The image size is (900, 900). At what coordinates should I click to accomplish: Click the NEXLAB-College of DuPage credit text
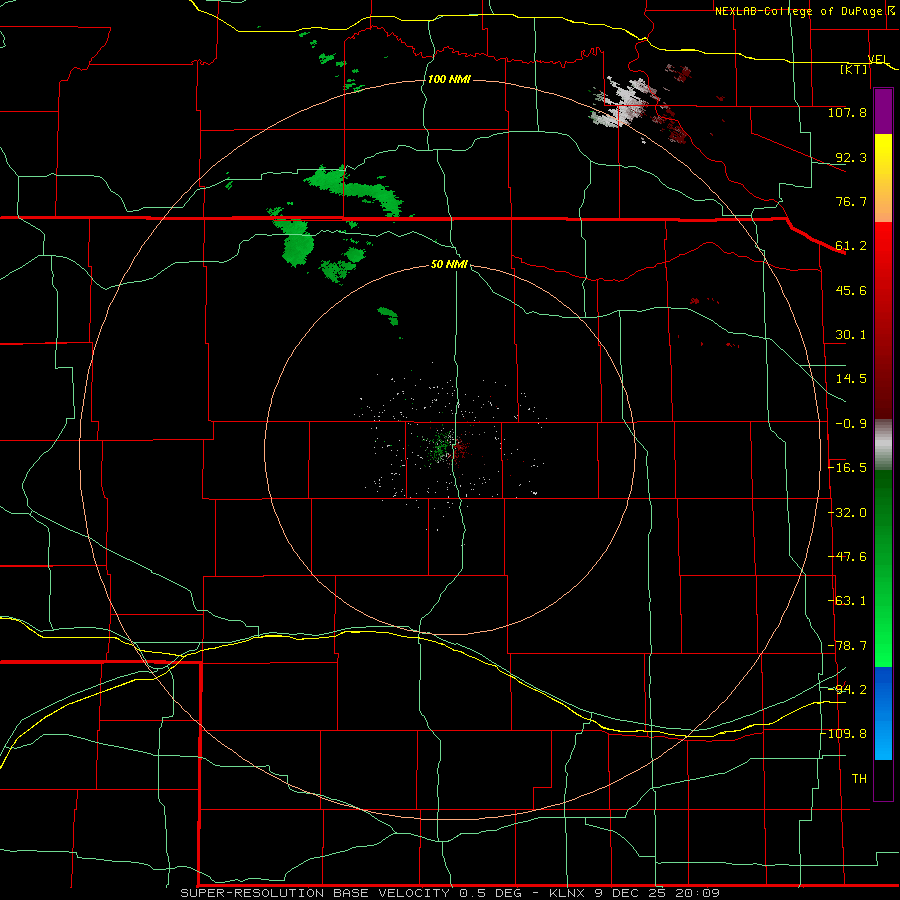point(804,11)
